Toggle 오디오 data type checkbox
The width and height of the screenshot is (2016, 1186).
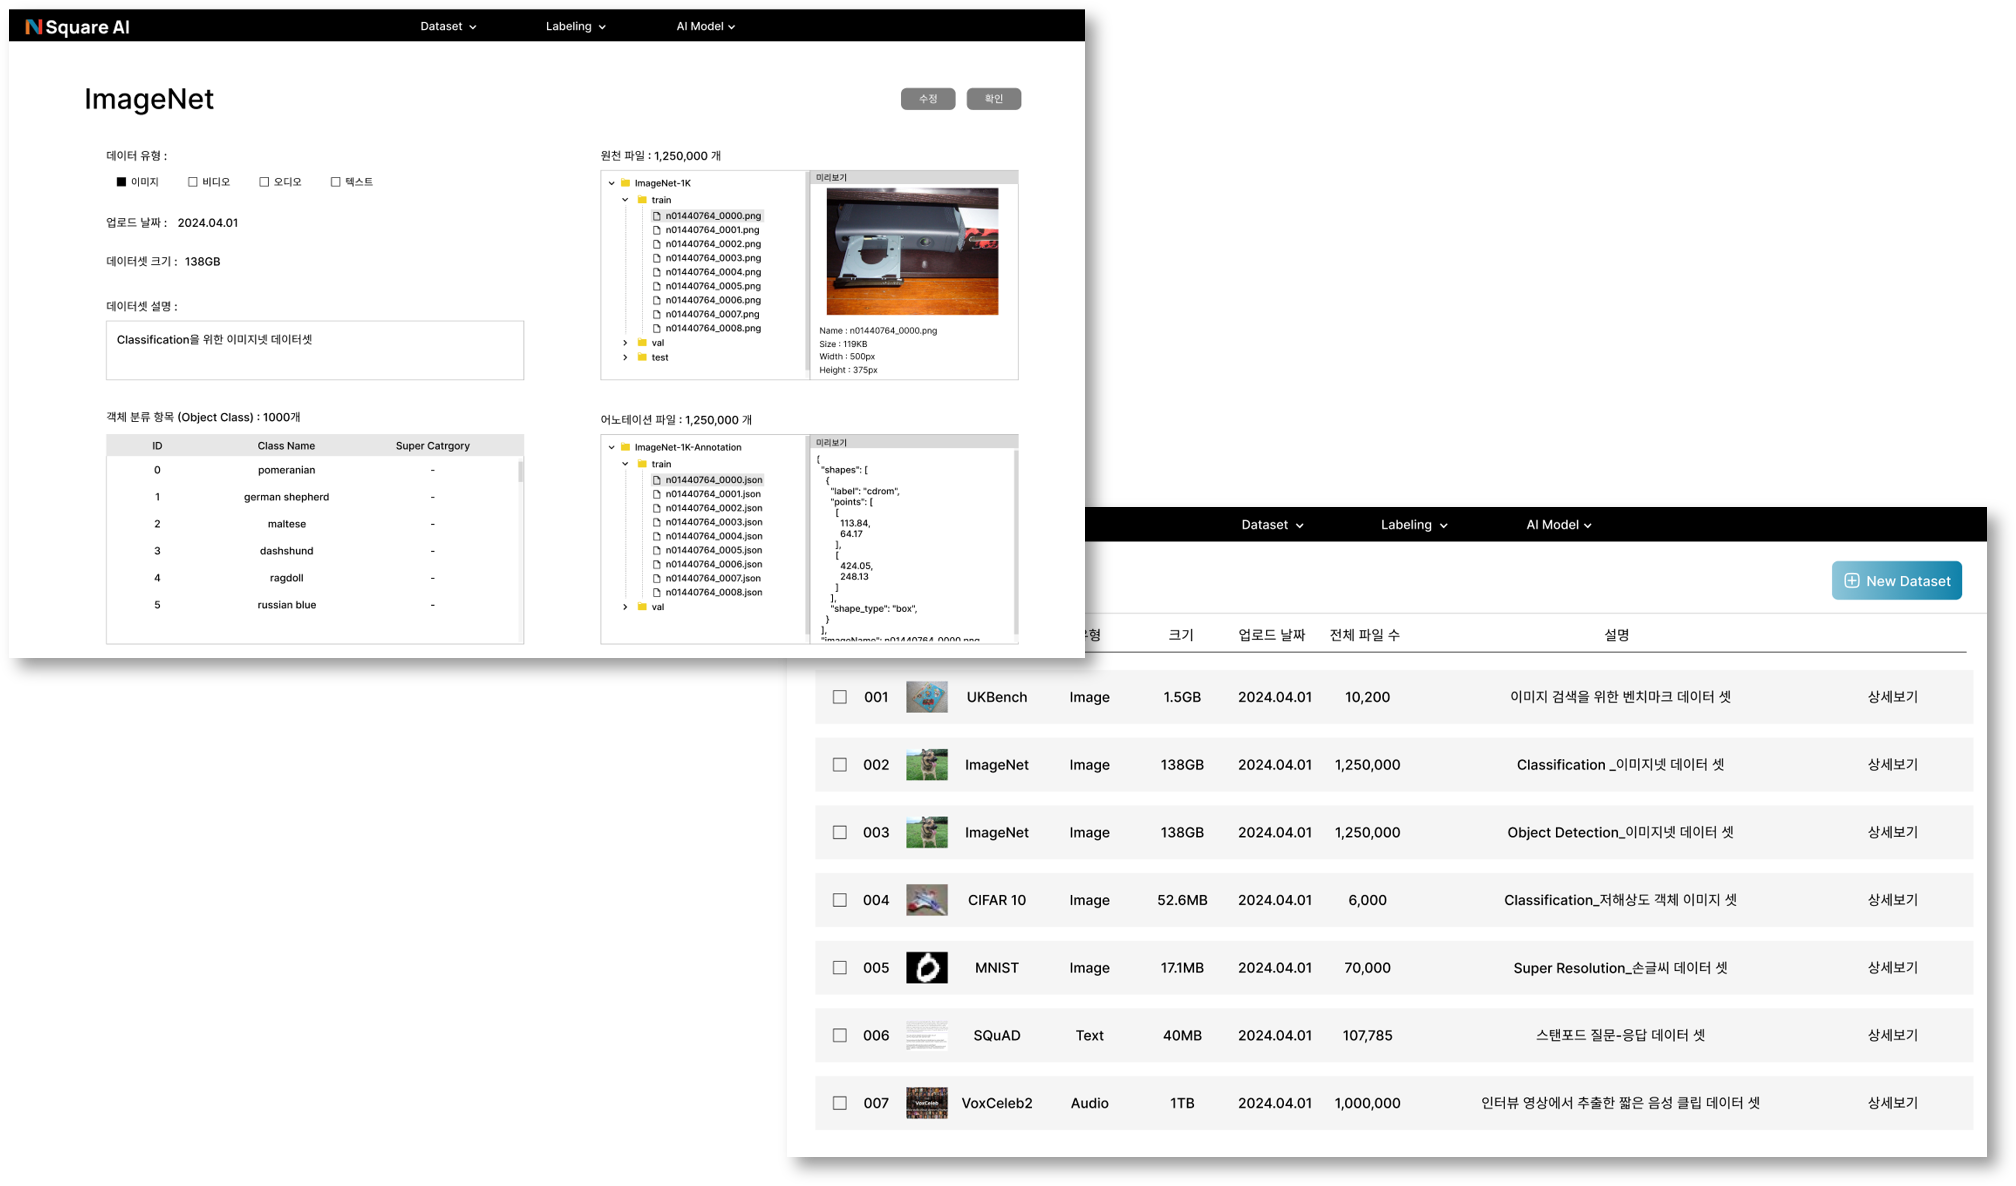(264, 182)
